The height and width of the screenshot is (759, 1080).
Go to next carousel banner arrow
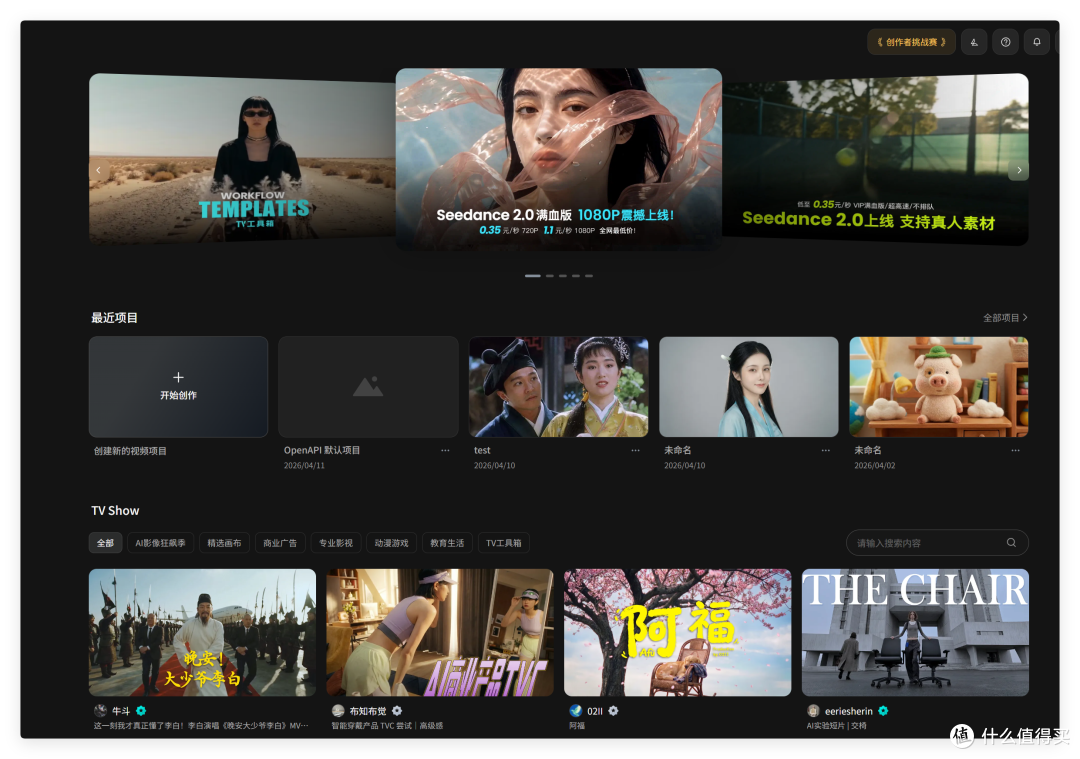point(1019,169)
